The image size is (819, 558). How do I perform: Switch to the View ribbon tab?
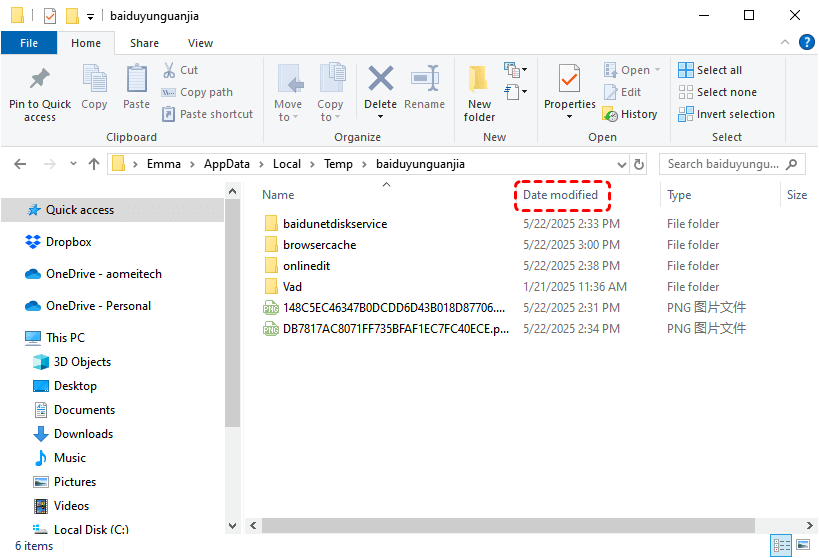[200, 43]
